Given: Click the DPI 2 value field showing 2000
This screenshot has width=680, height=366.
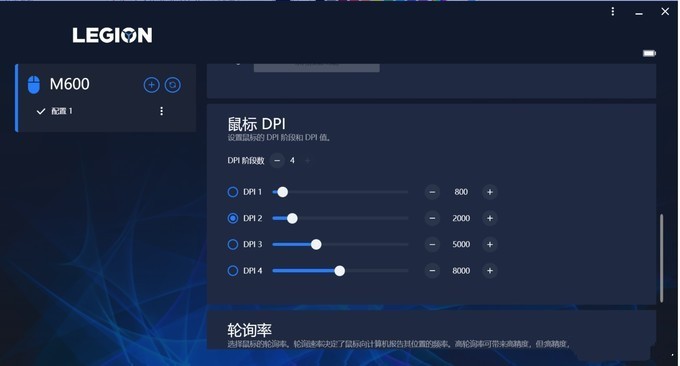Looking at the screenshot, I should [461, 218].
